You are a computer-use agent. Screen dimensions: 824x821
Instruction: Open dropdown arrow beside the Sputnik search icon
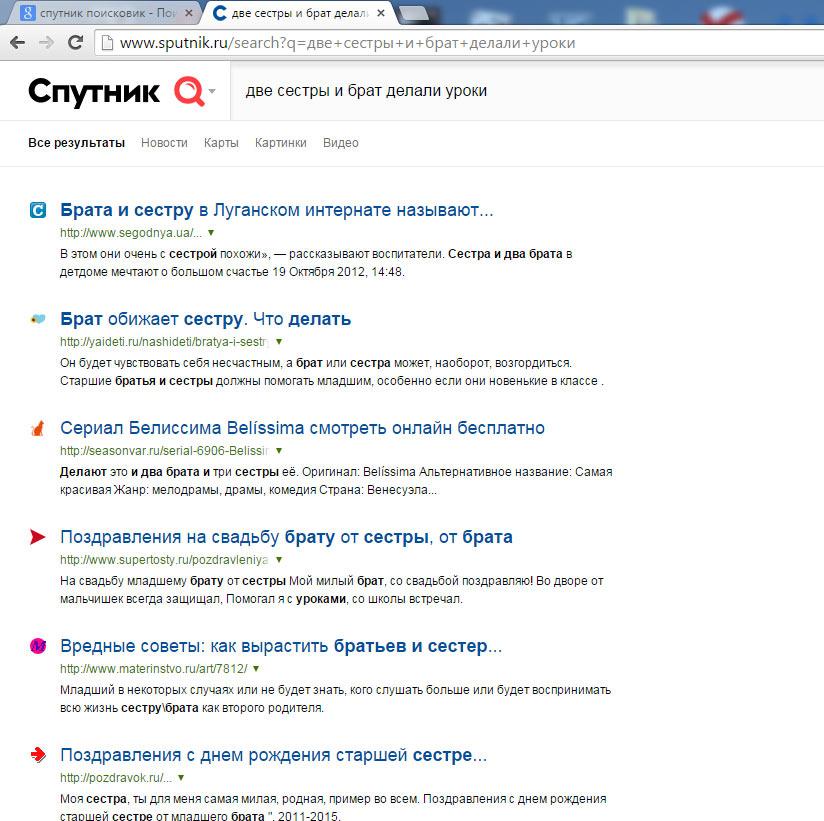click(212, 91)
